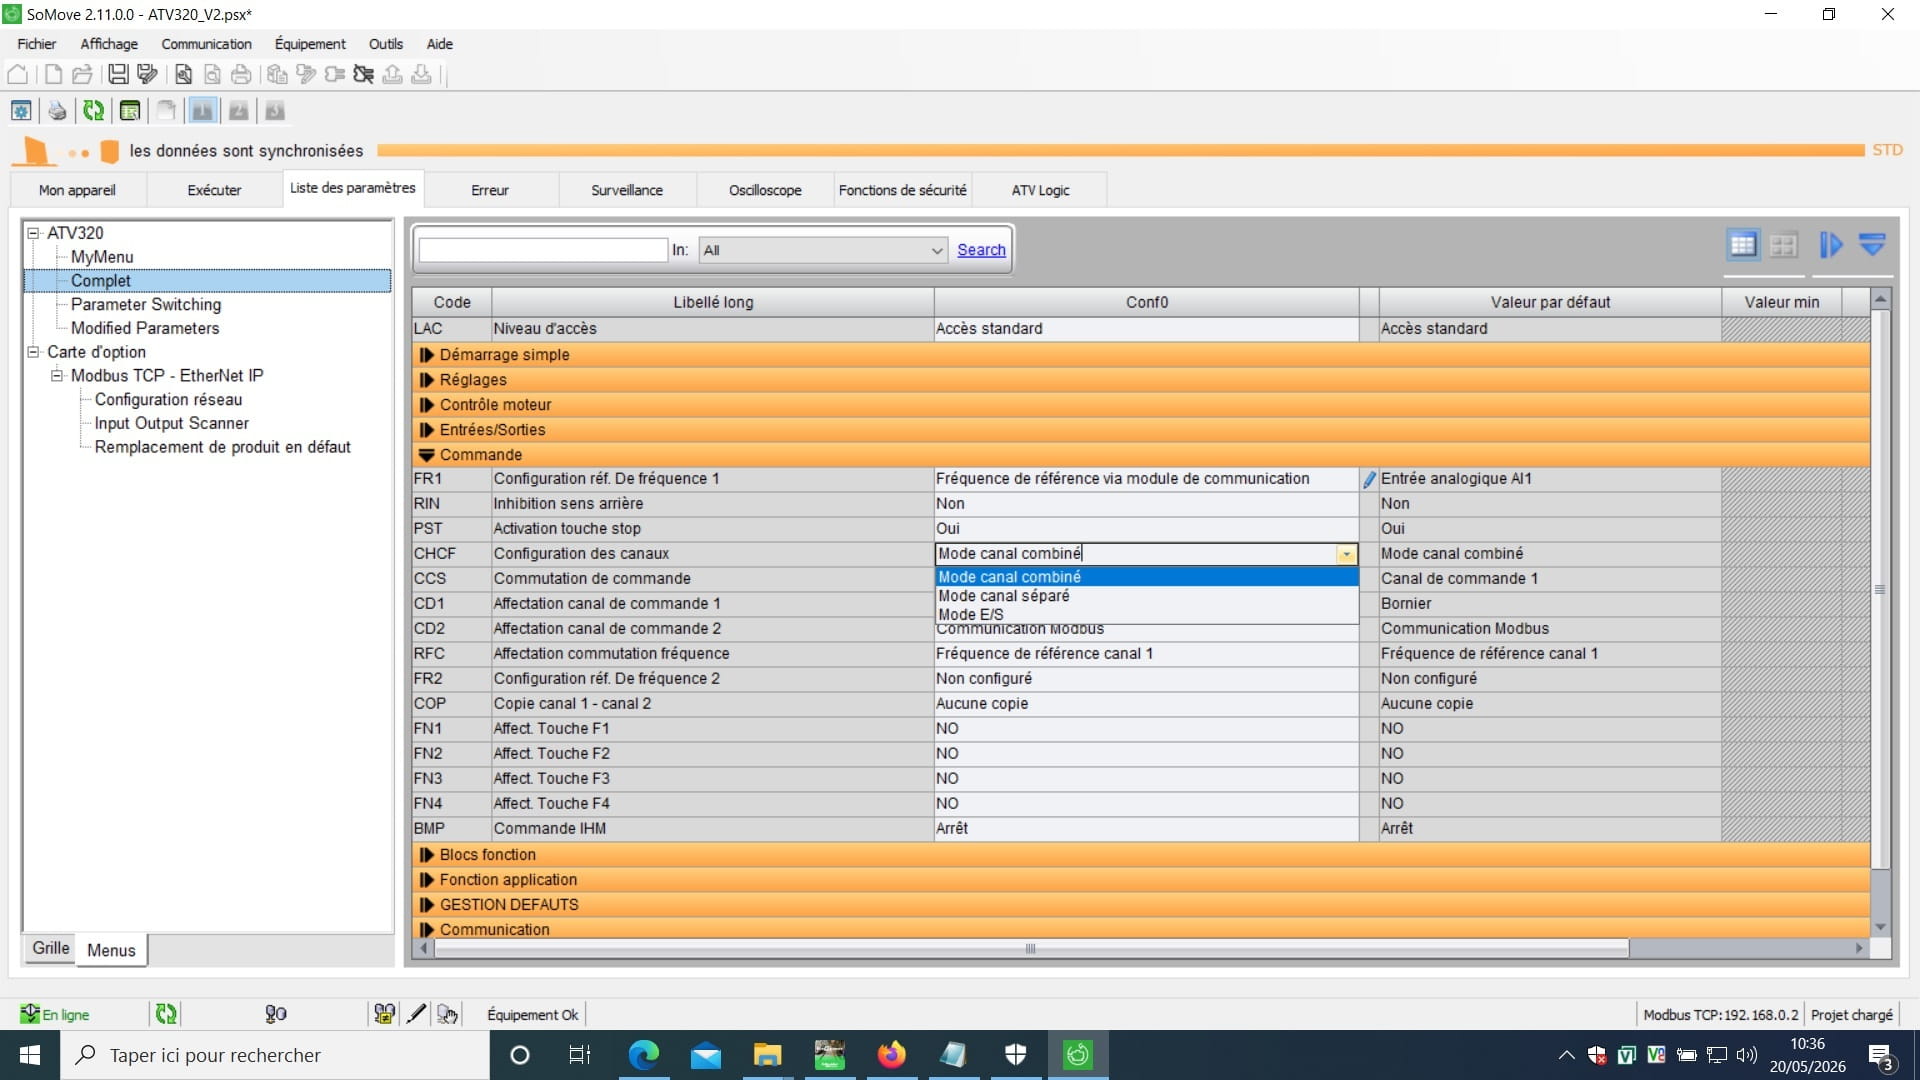This screenshot has height=1080, width=1920.
Task: Click the FR2 'Non configuré' Conf0 cell
Action: (1146, 679)
